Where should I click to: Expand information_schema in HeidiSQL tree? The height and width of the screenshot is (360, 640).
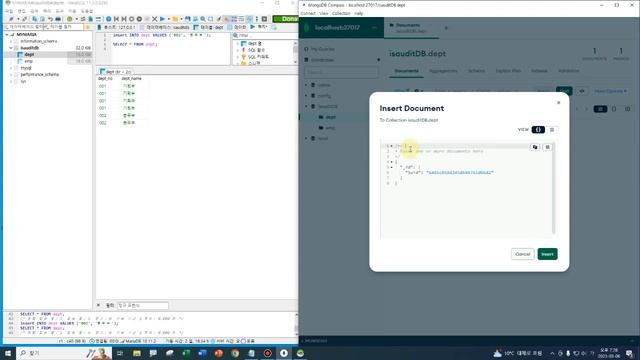point(11,41)
